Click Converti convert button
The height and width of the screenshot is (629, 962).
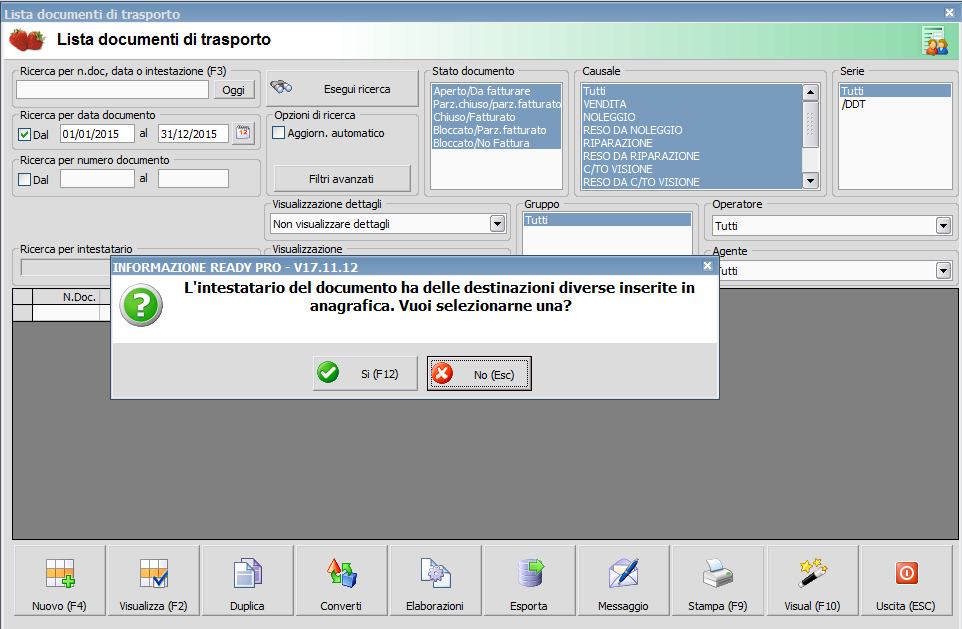[341, 581]
